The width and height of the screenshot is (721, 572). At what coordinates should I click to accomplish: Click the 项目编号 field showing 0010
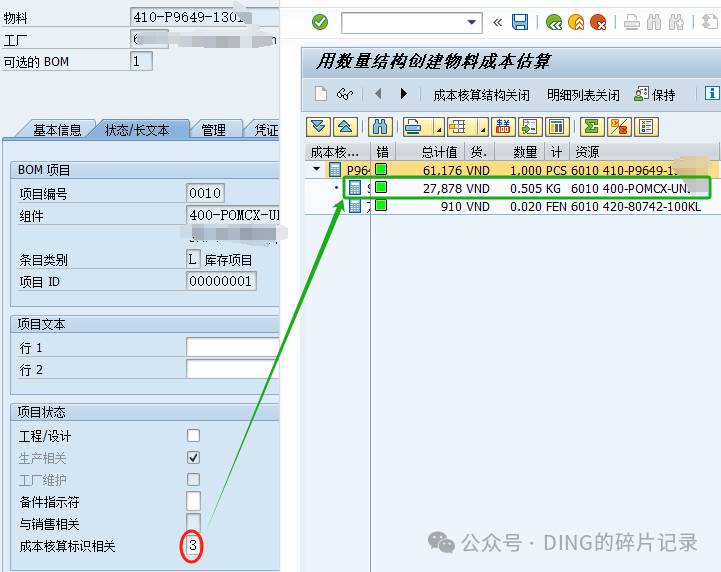205,193
